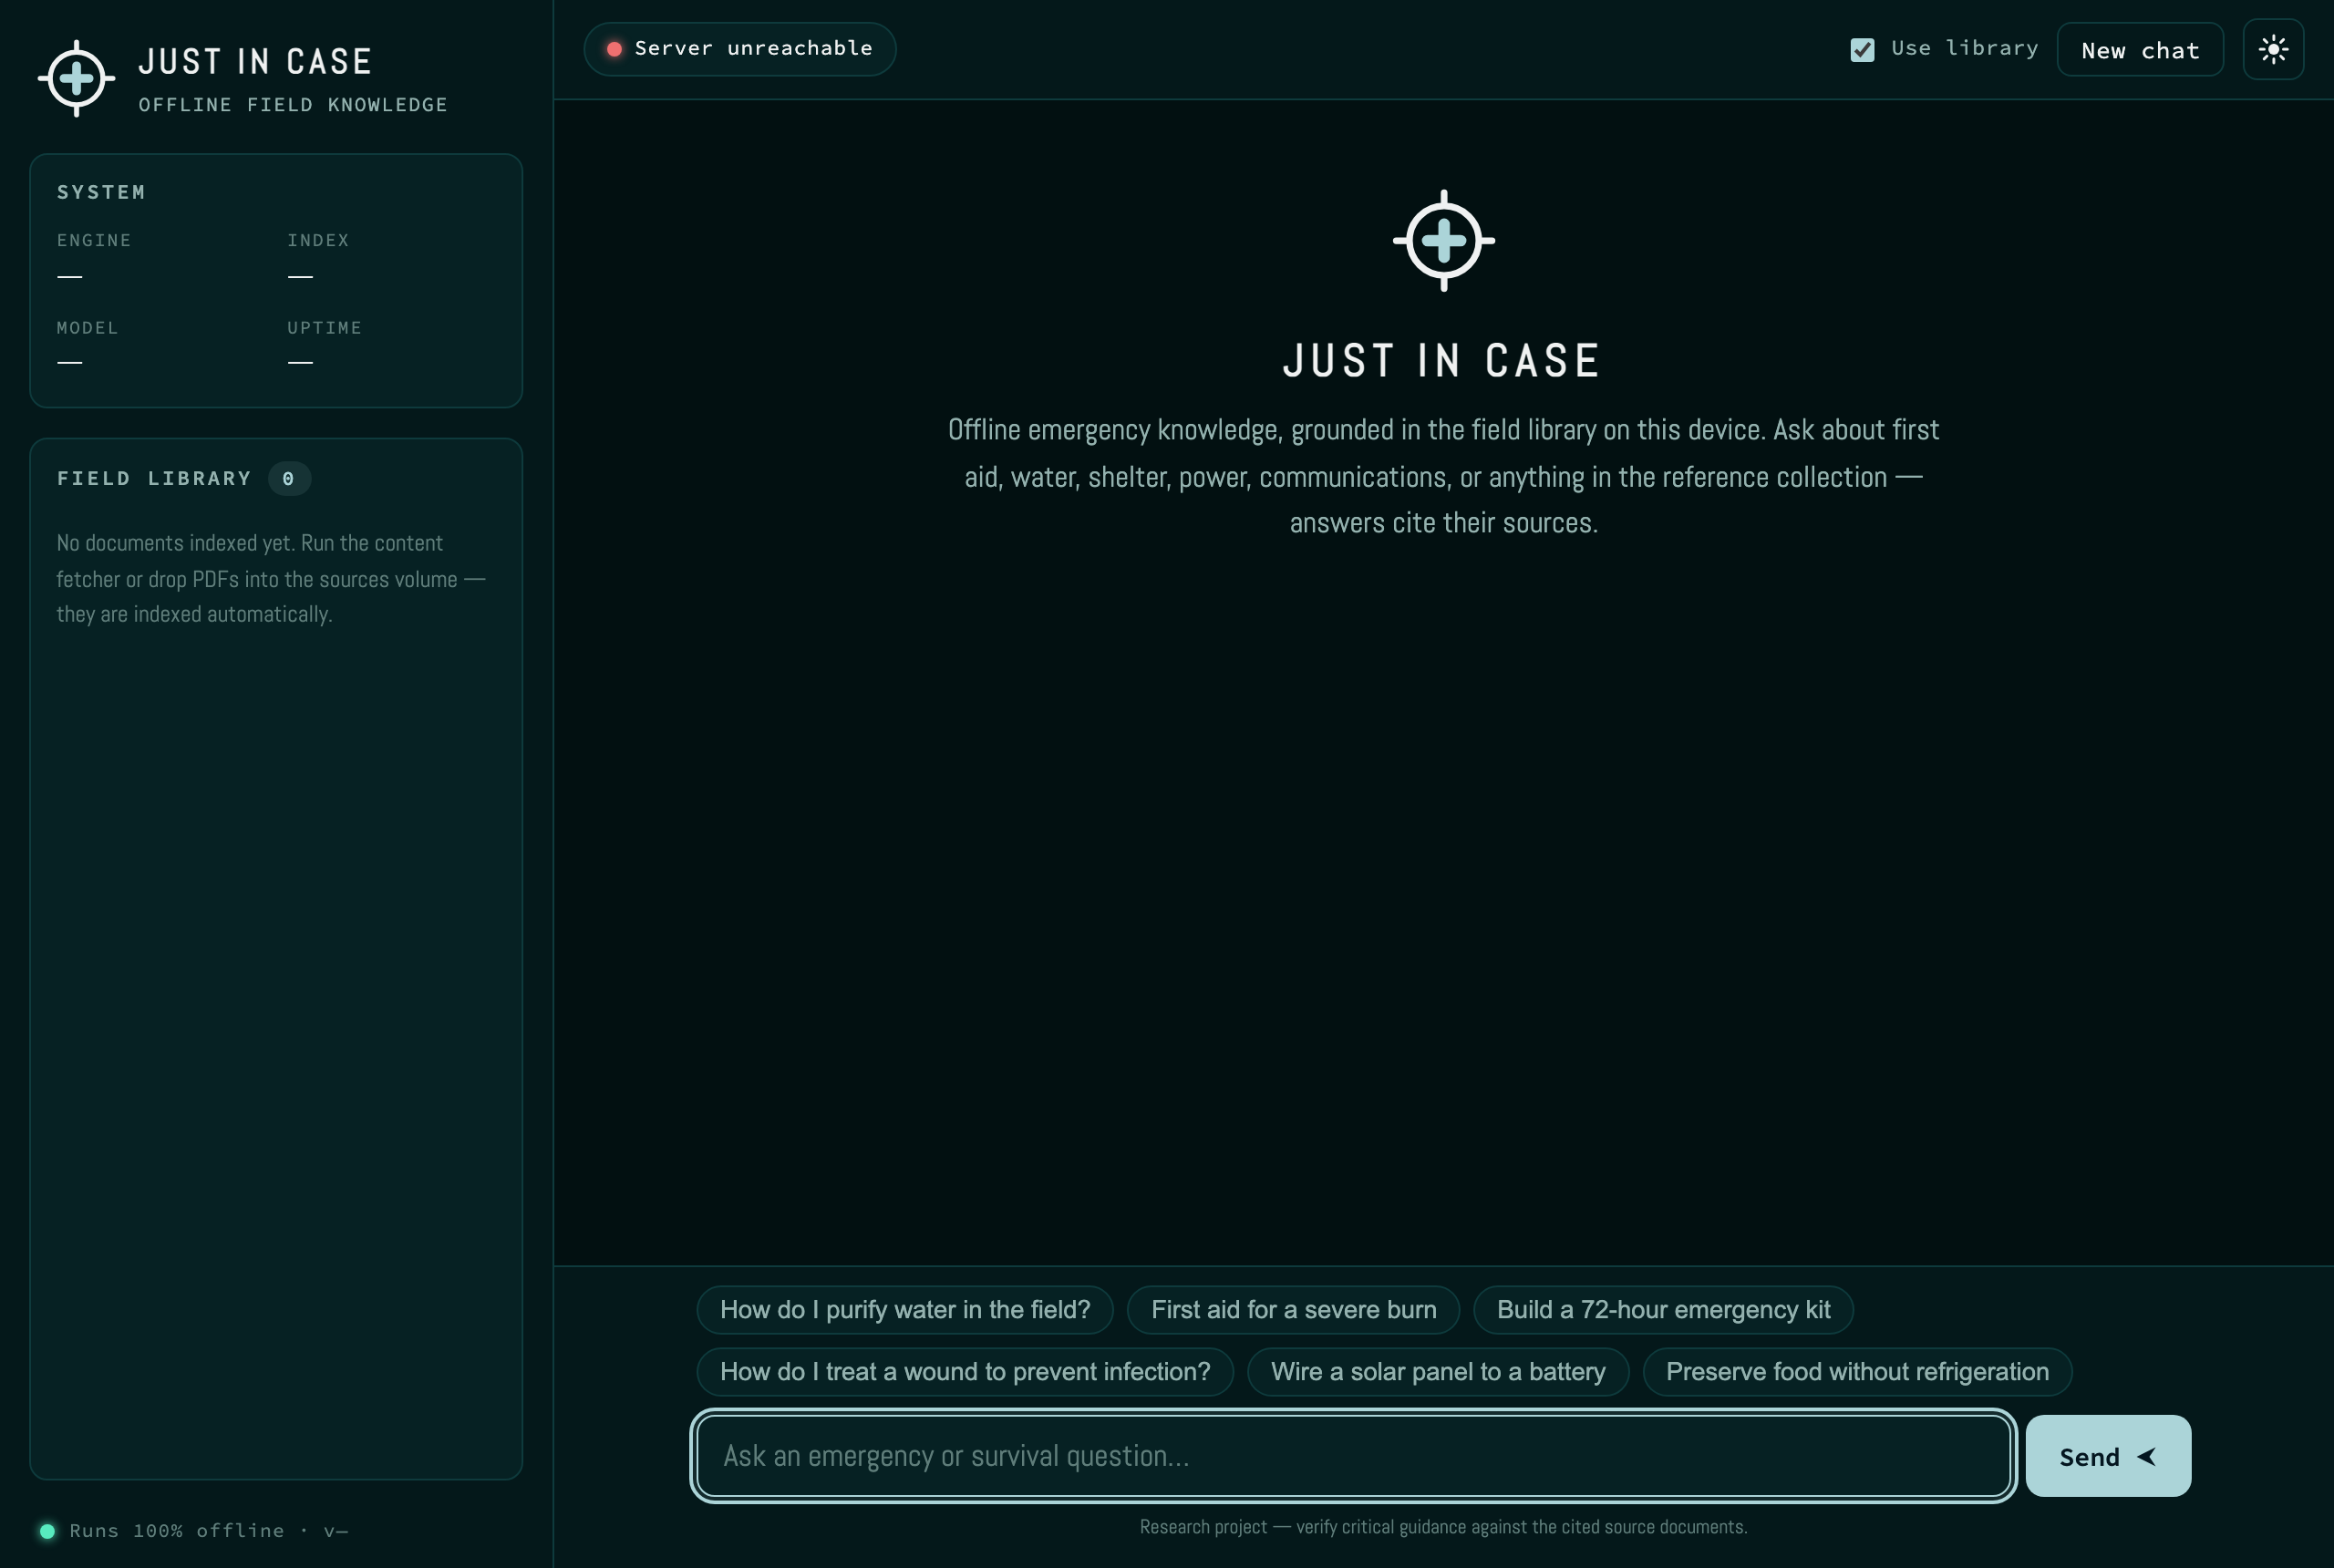This screenshot has width=2334, height=1568.
Task: Click the large crosshair logo in the welcome area
Action: click(x=1443, y=240)
